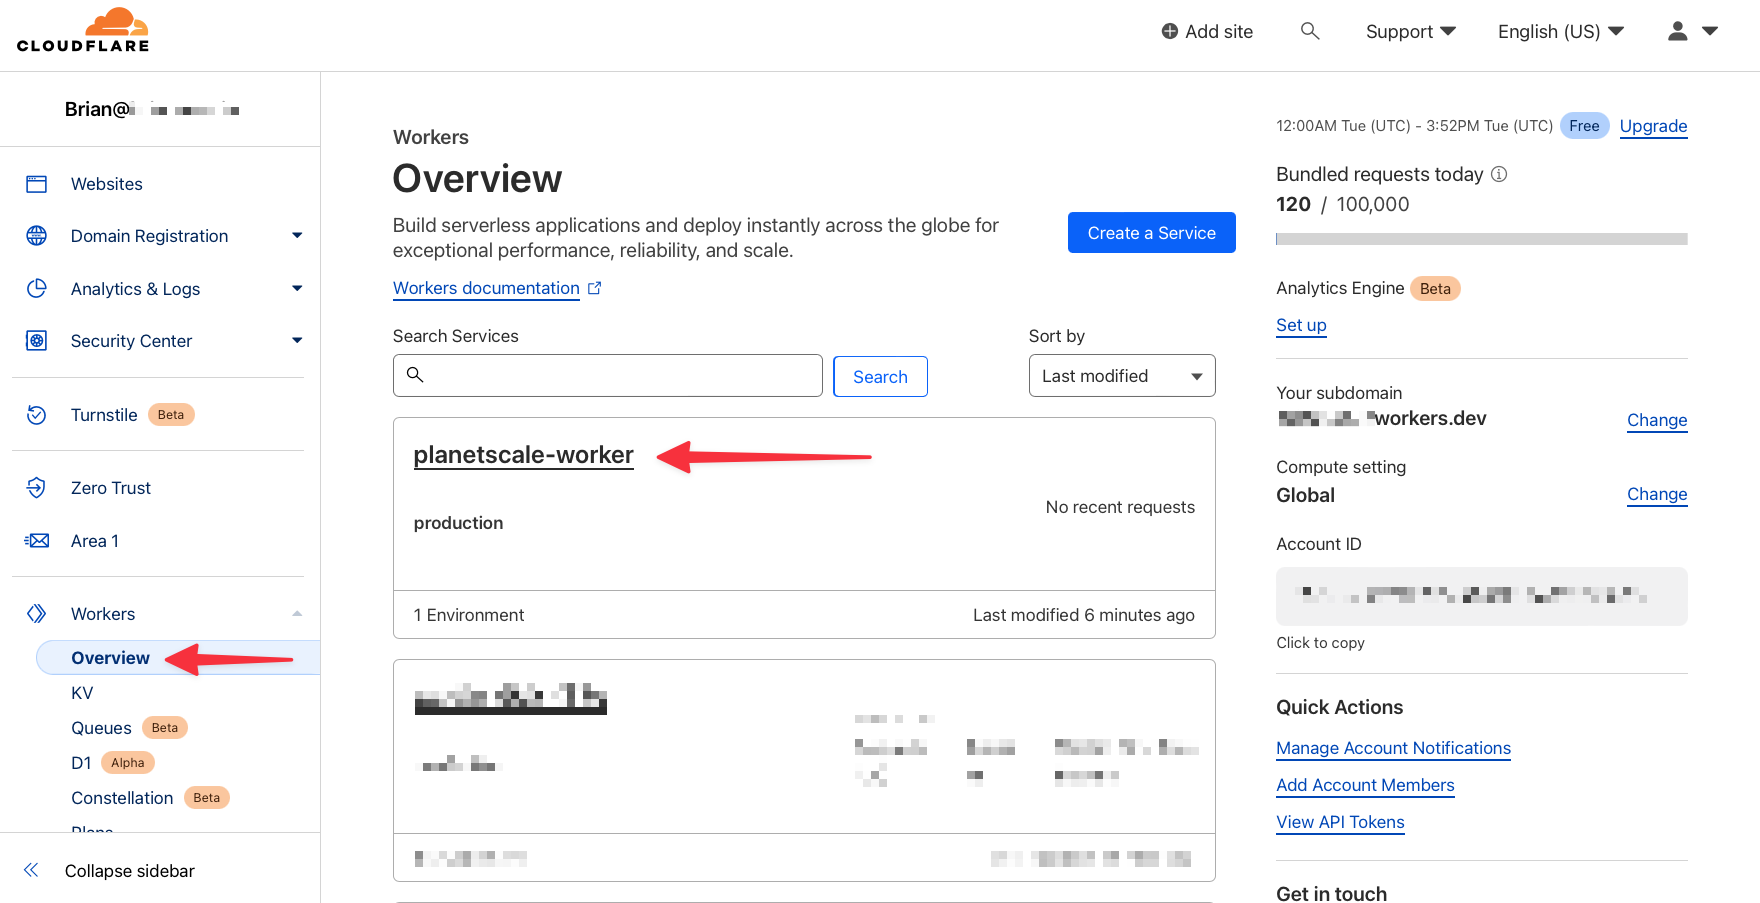
Task: Open Zero Trust from the sidebar
Action: coord(111,488)
